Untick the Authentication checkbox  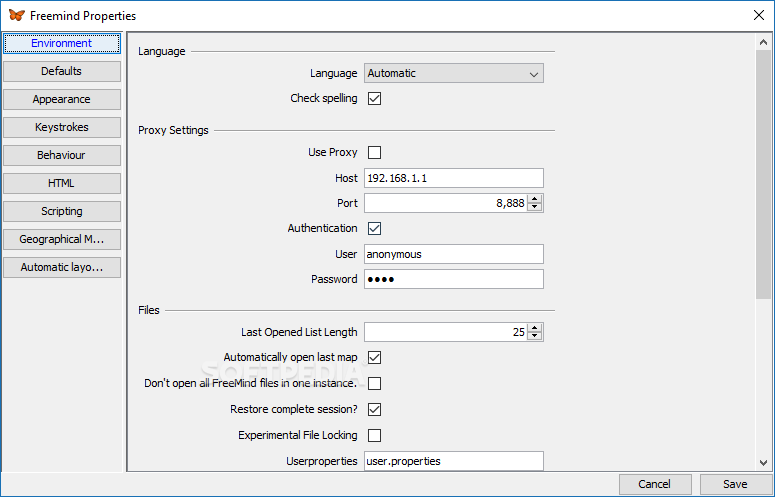click(x=375, y=228)
